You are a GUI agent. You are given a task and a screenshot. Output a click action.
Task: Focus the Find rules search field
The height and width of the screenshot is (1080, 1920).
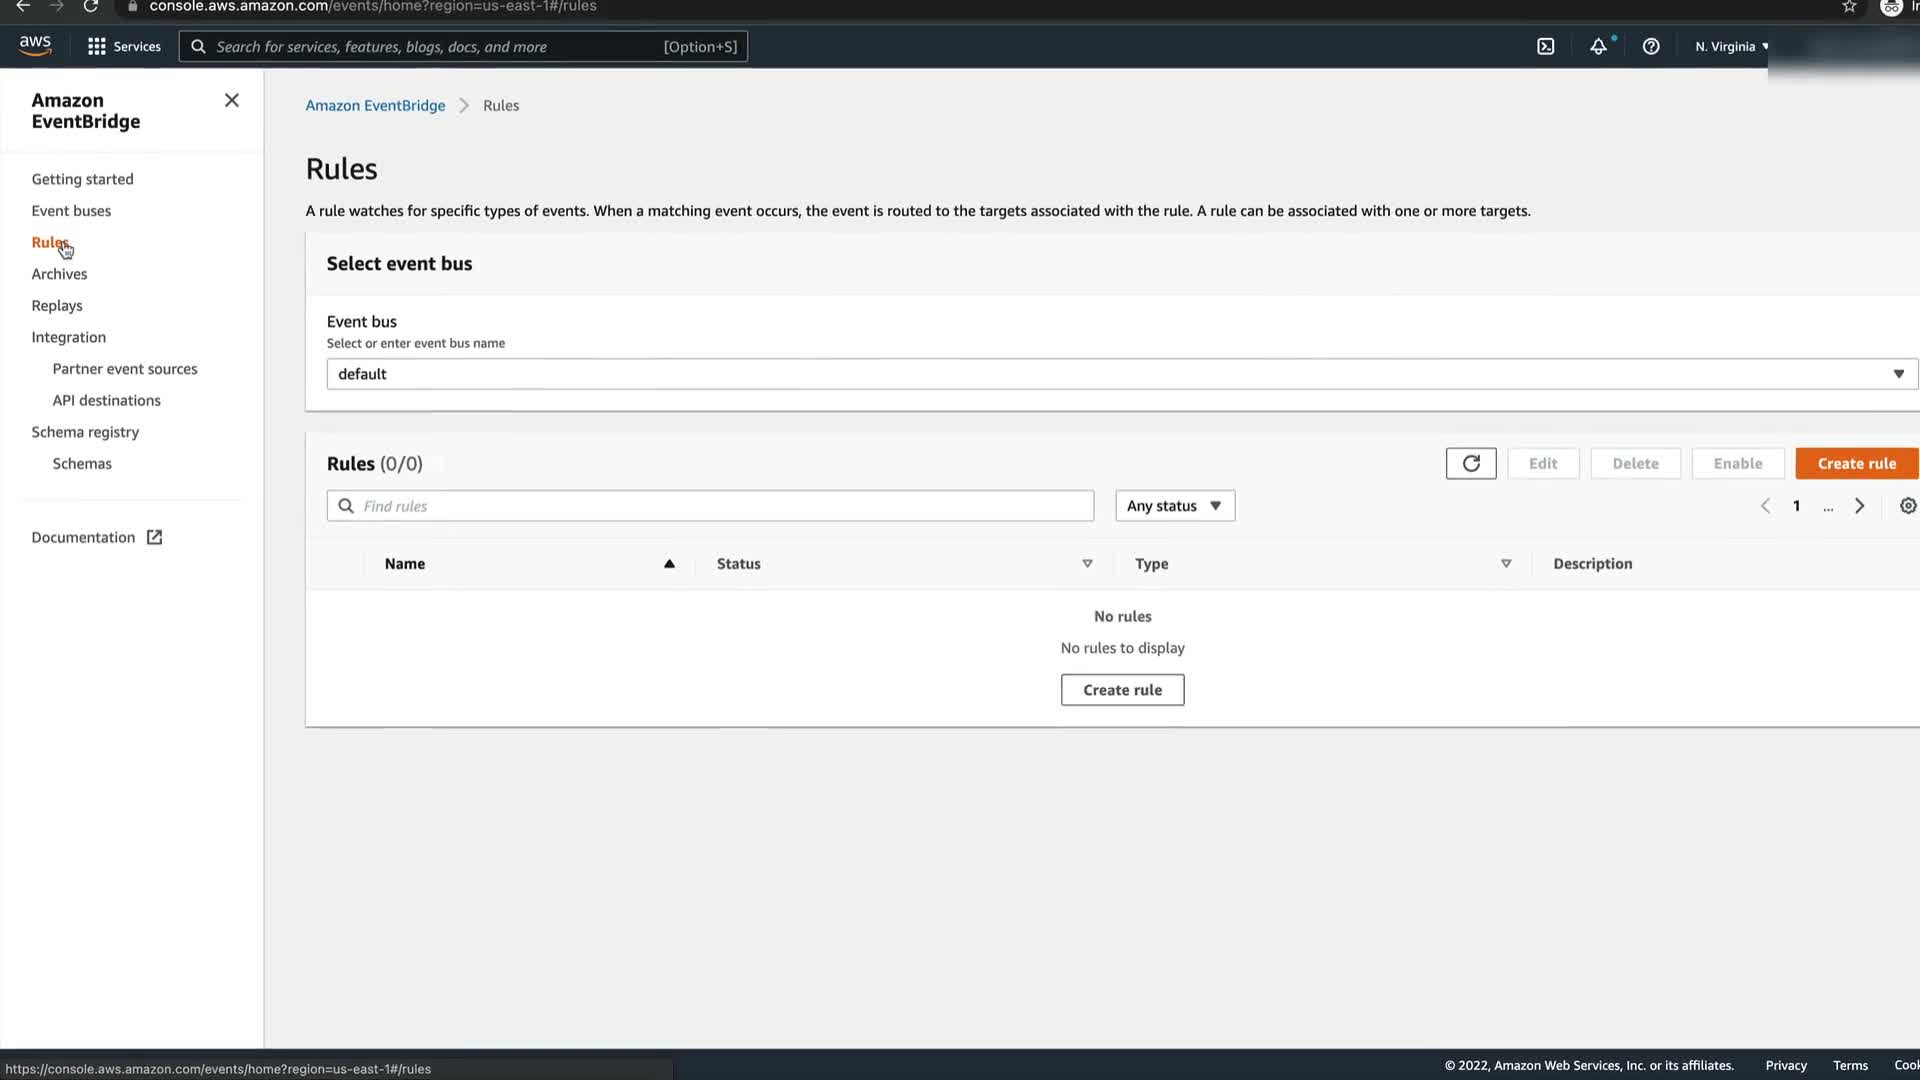(x=710, y=506)
